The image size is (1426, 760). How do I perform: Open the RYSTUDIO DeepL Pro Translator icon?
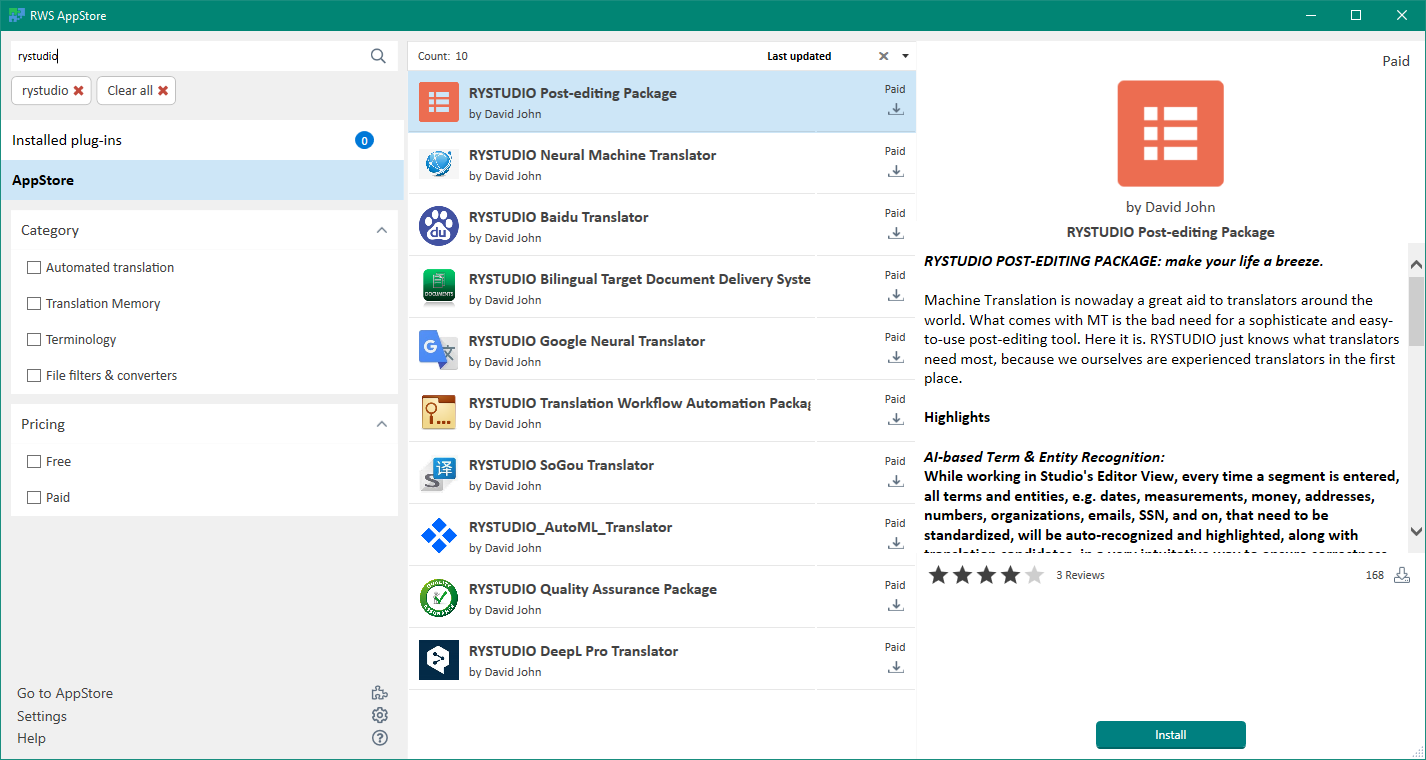click(x=438, y=660)
